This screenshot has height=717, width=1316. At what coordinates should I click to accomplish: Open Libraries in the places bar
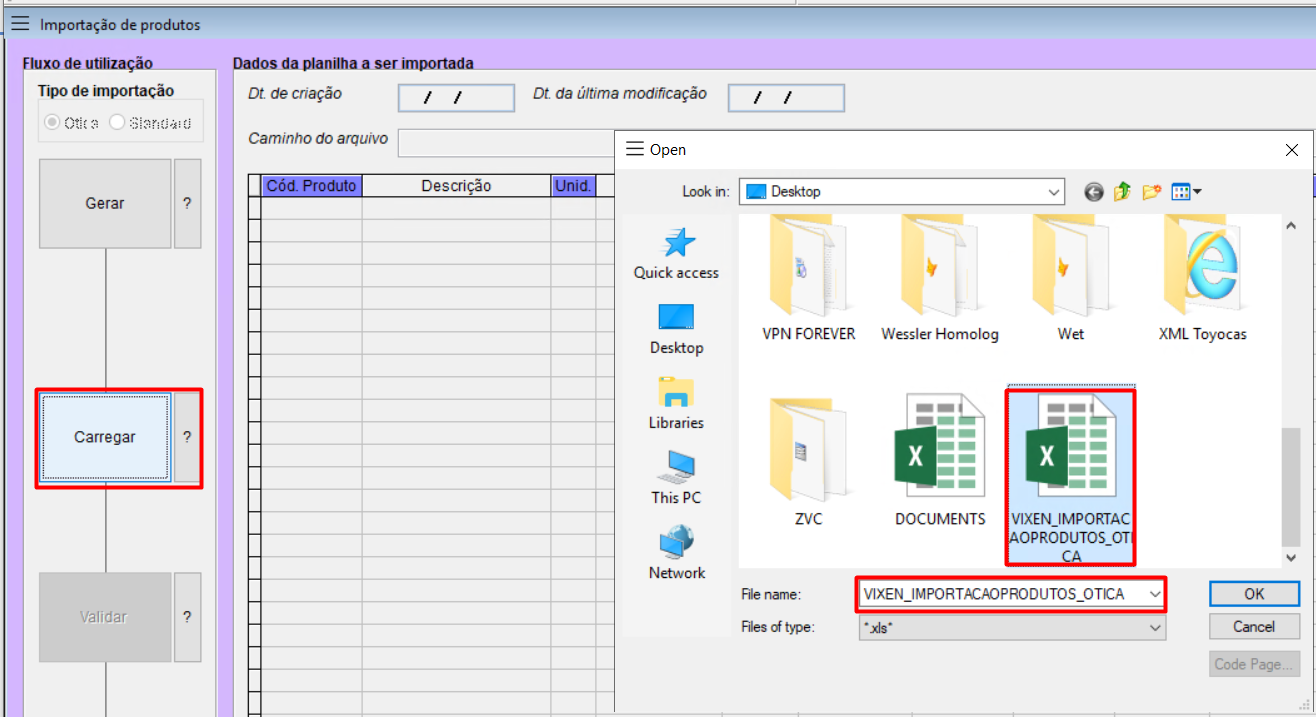point(676,402)
